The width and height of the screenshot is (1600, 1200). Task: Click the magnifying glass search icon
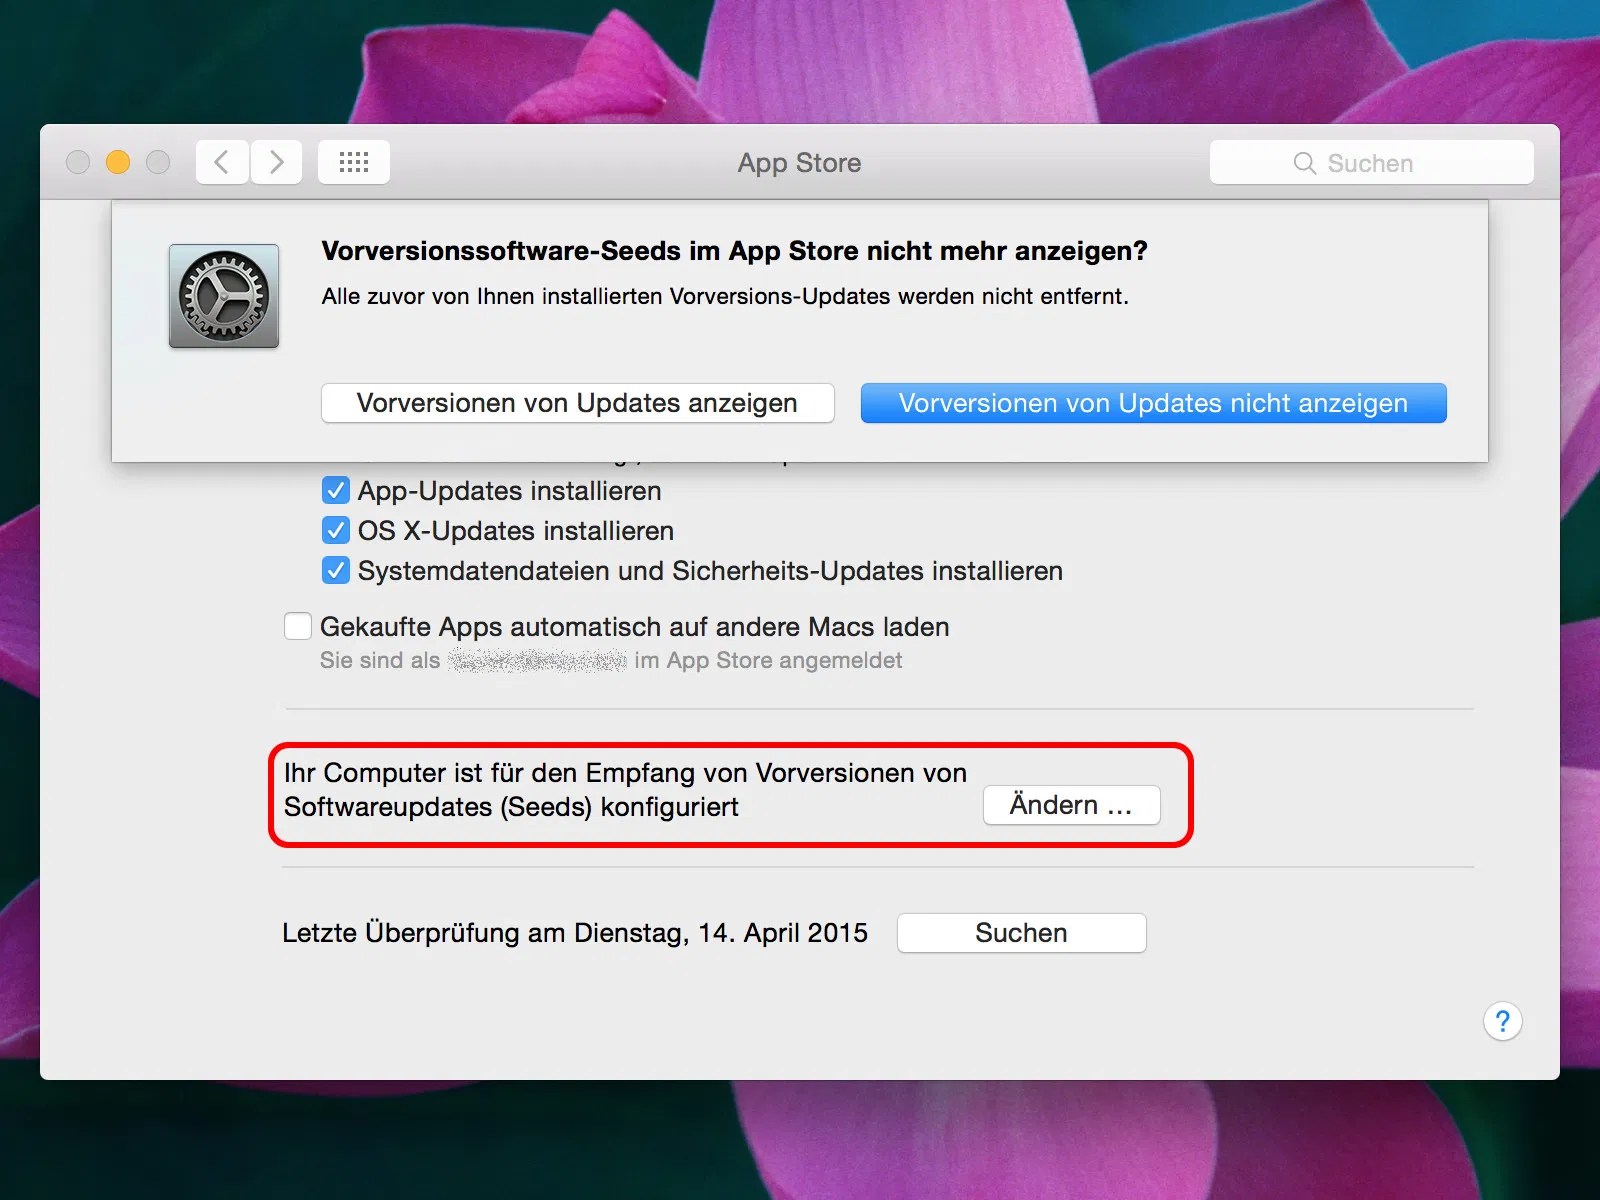tap(1304, 163)
